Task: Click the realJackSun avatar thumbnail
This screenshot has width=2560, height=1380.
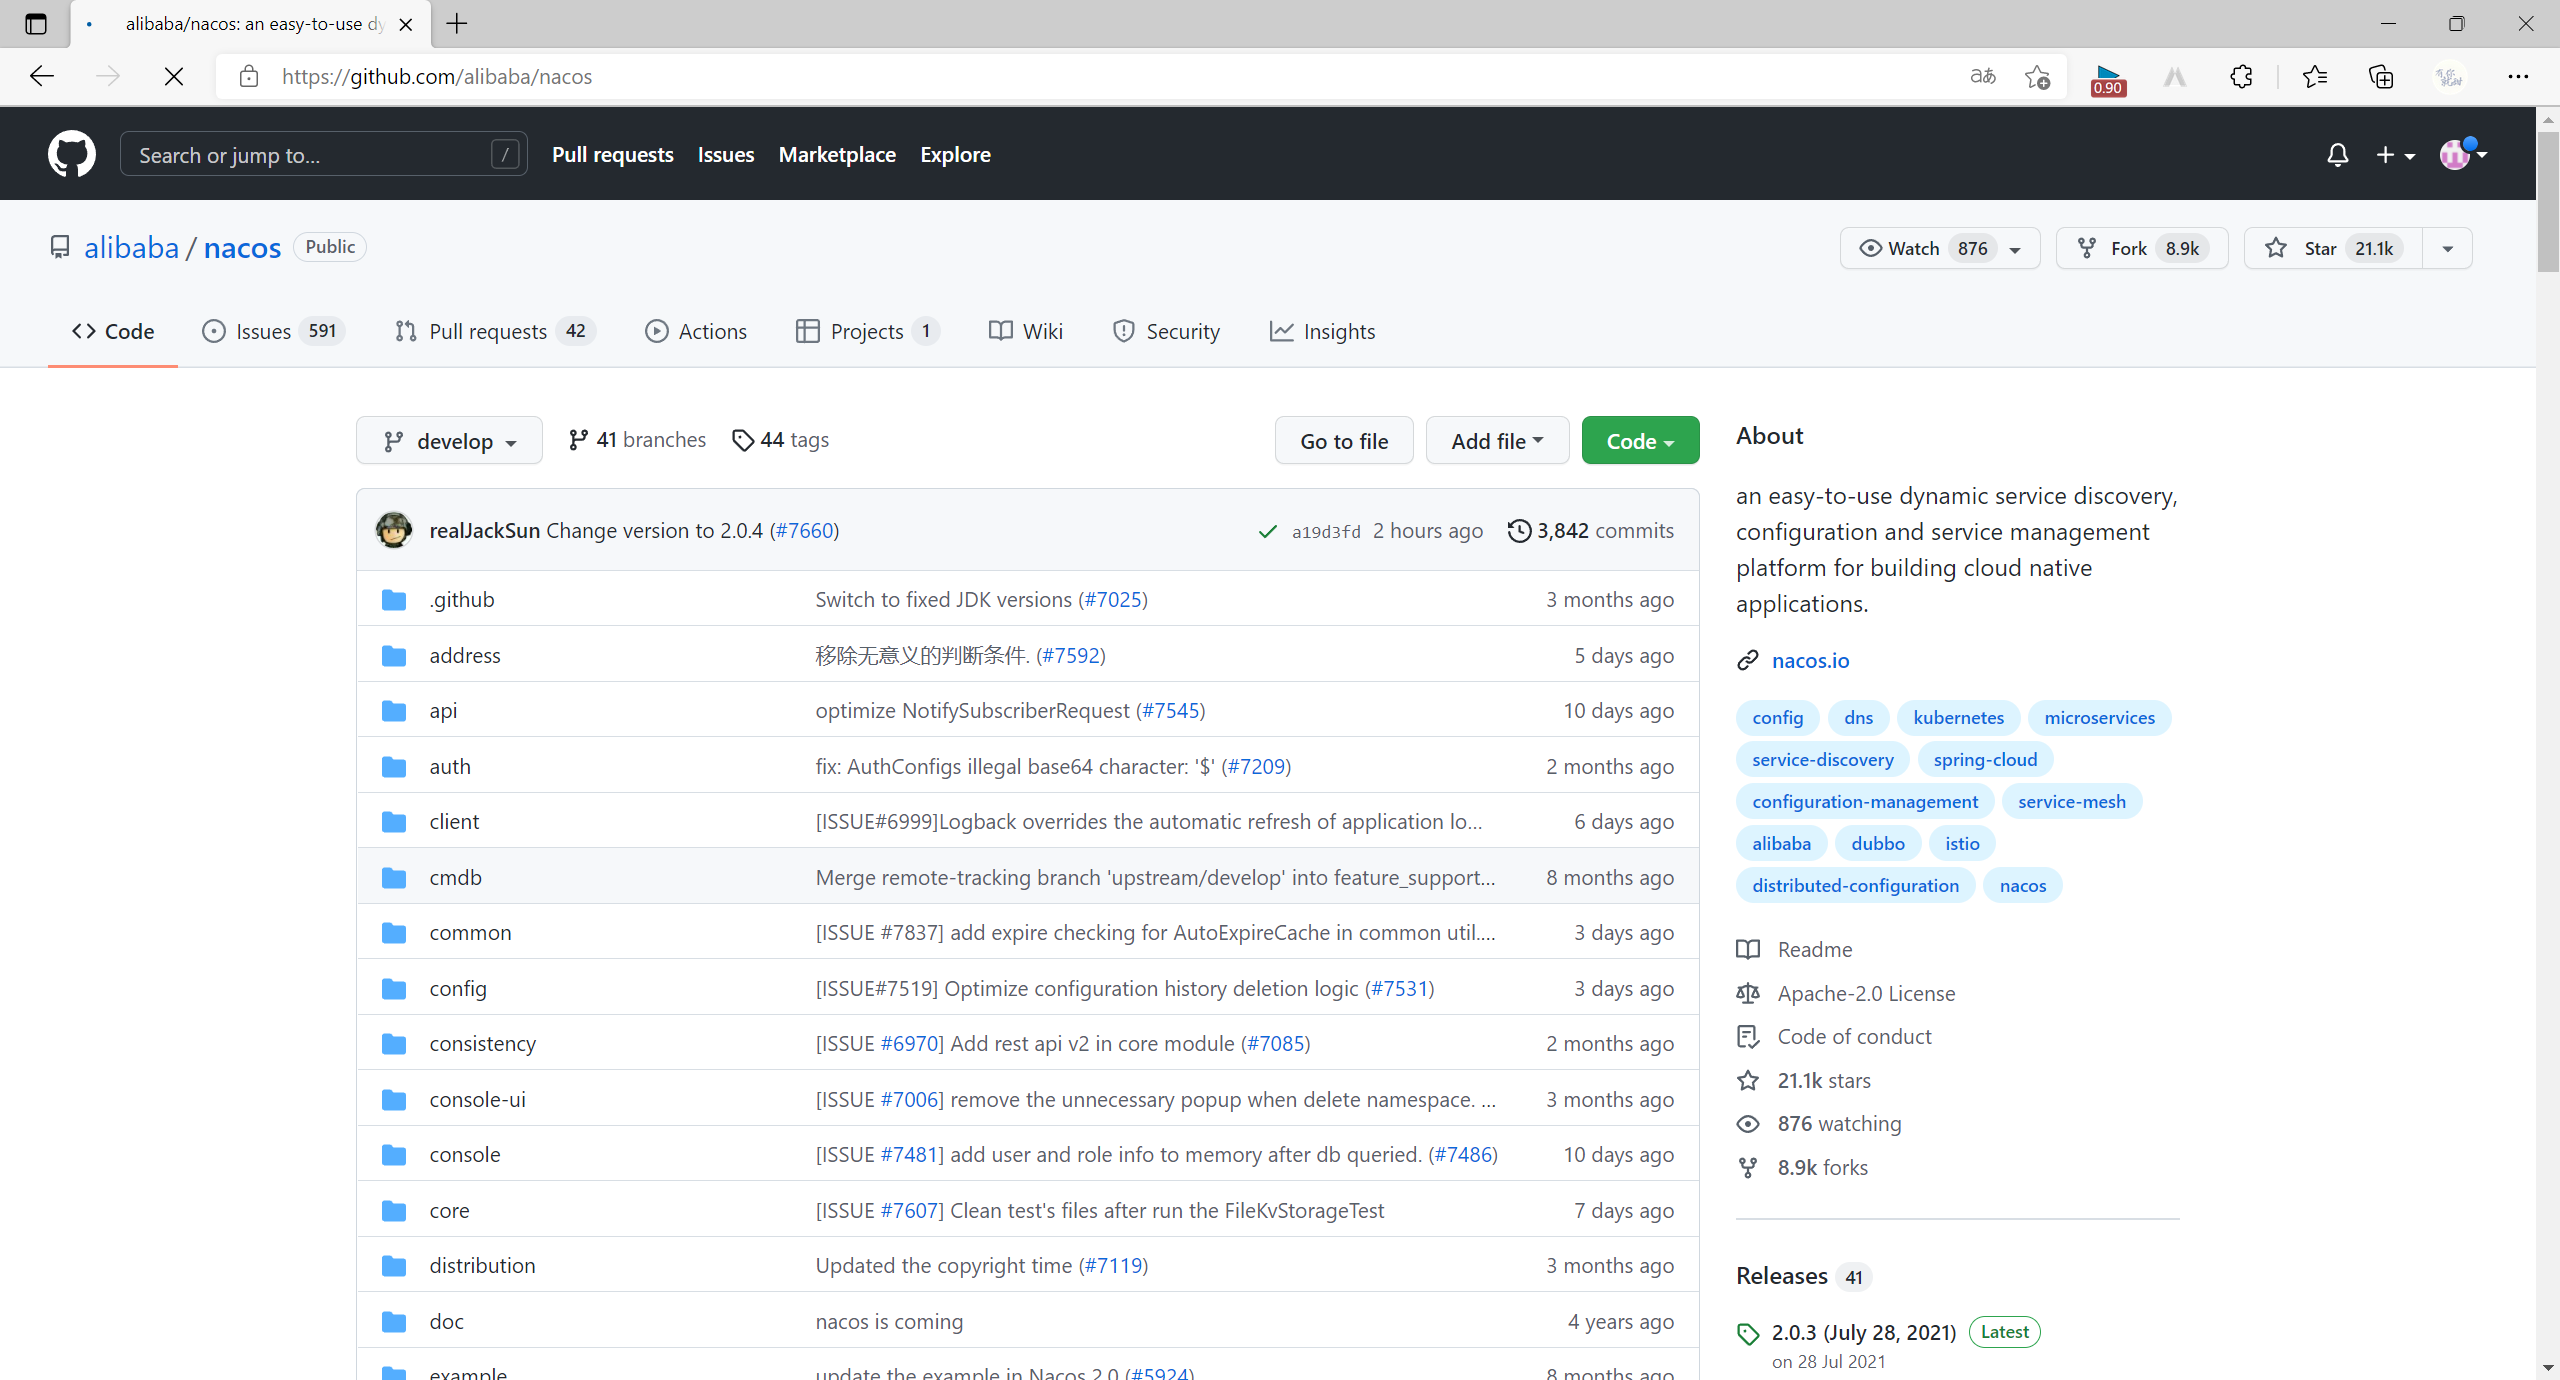Action: point(393,530)
